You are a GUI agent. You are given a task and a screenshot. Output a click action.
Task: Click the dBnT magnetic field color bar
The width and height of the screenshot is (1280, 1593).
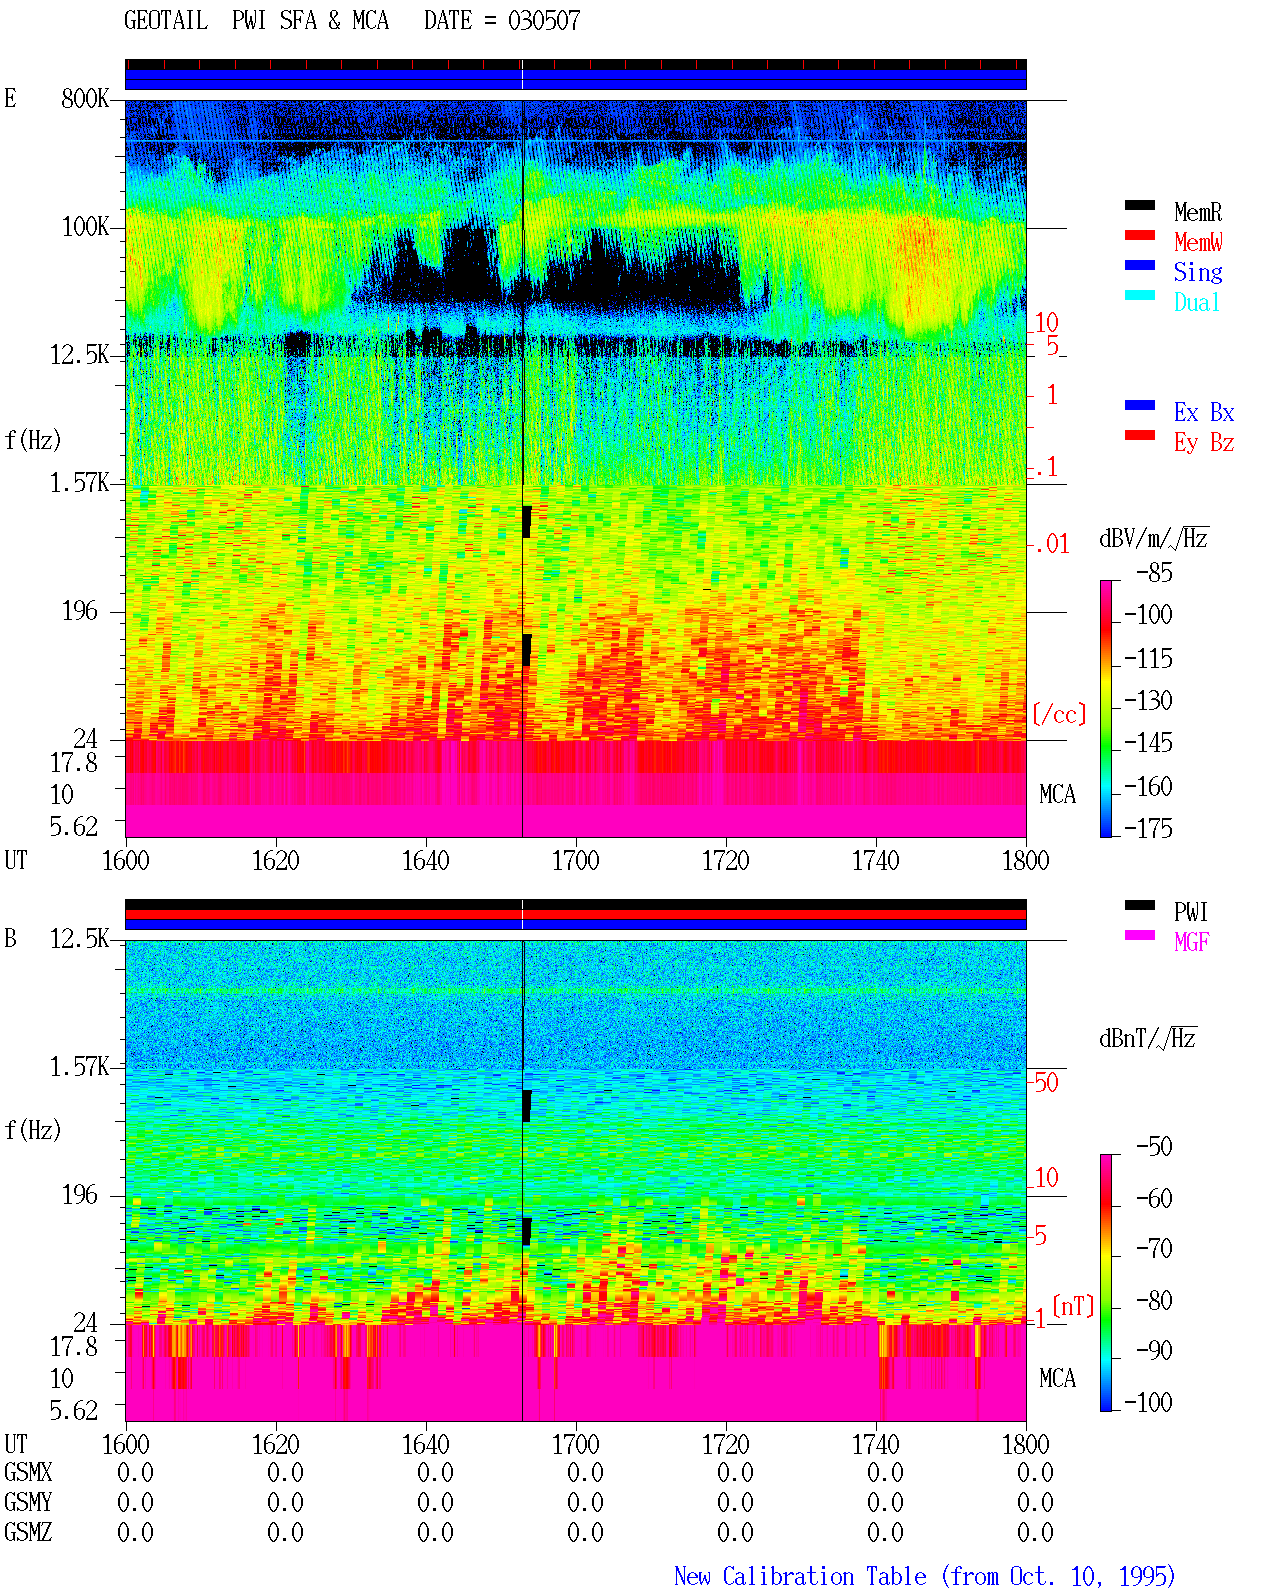[x=1105, y=1283]
